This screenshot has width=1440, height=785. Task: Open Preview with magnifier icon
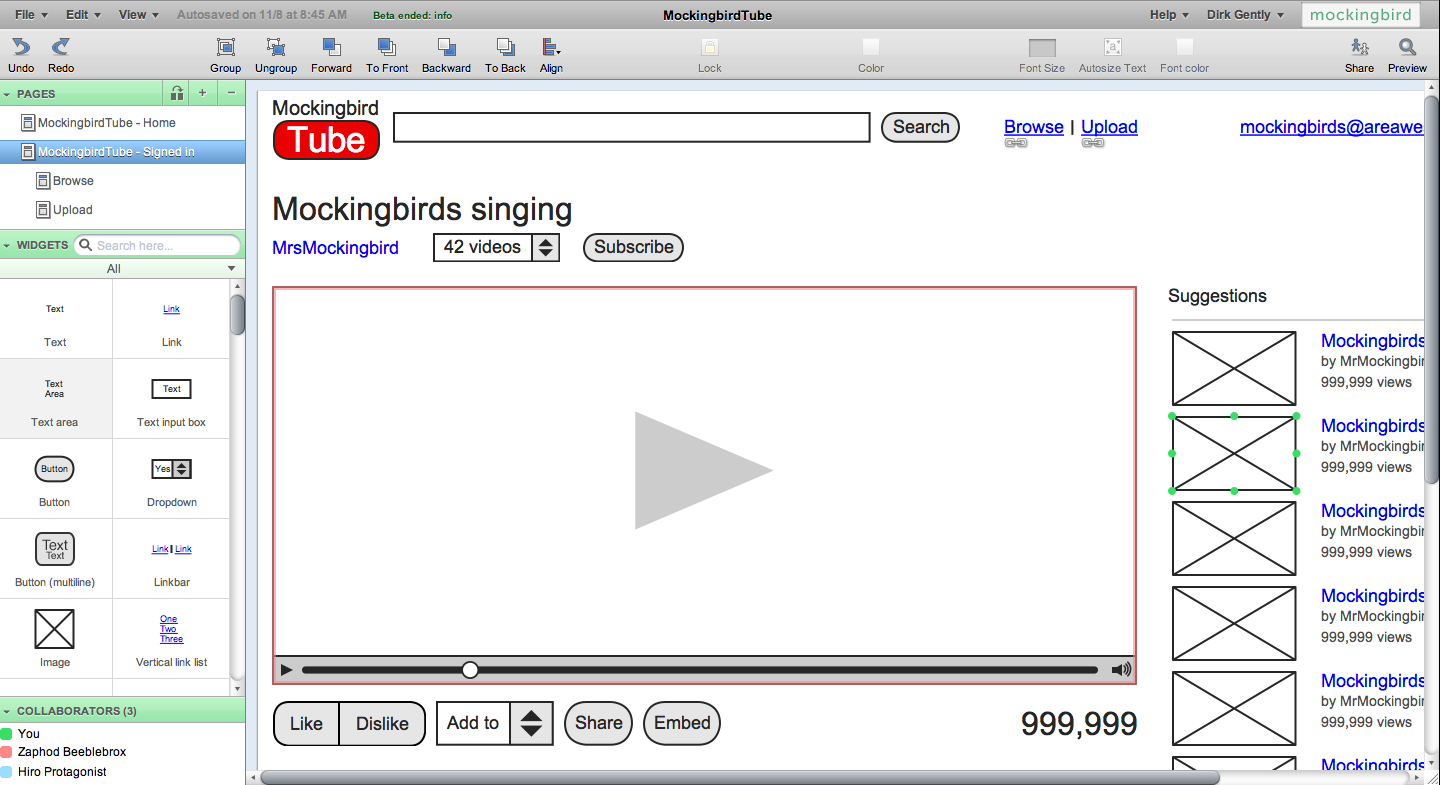click(1407, 47)
